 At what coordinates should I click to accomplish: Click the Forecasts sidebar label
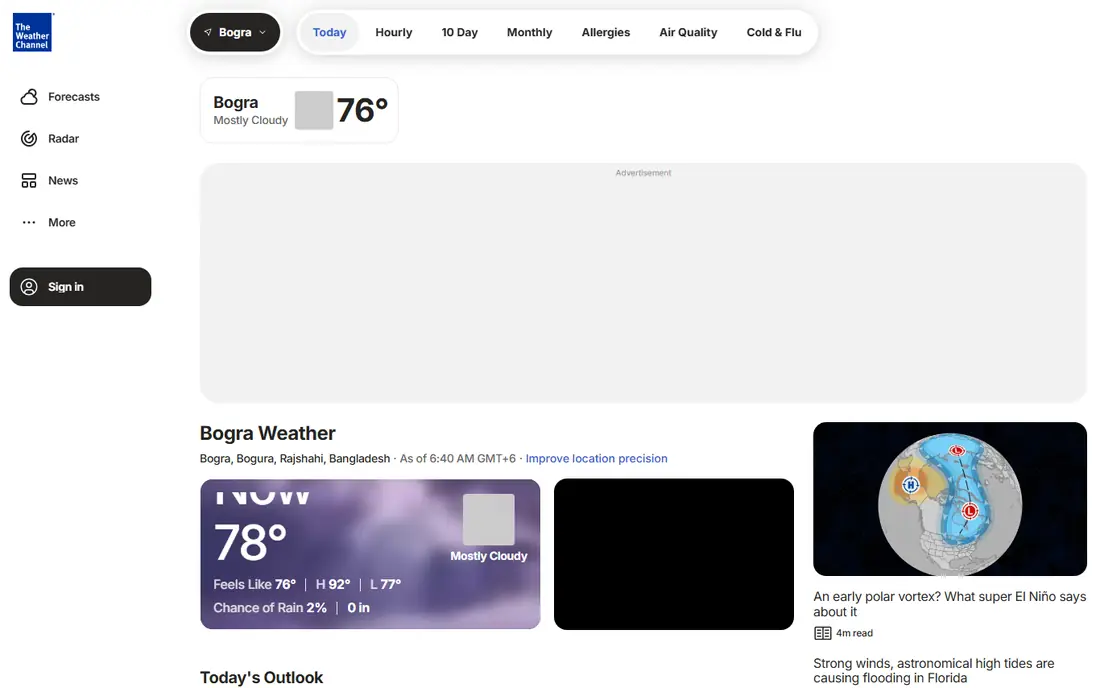tap(74, 97)
